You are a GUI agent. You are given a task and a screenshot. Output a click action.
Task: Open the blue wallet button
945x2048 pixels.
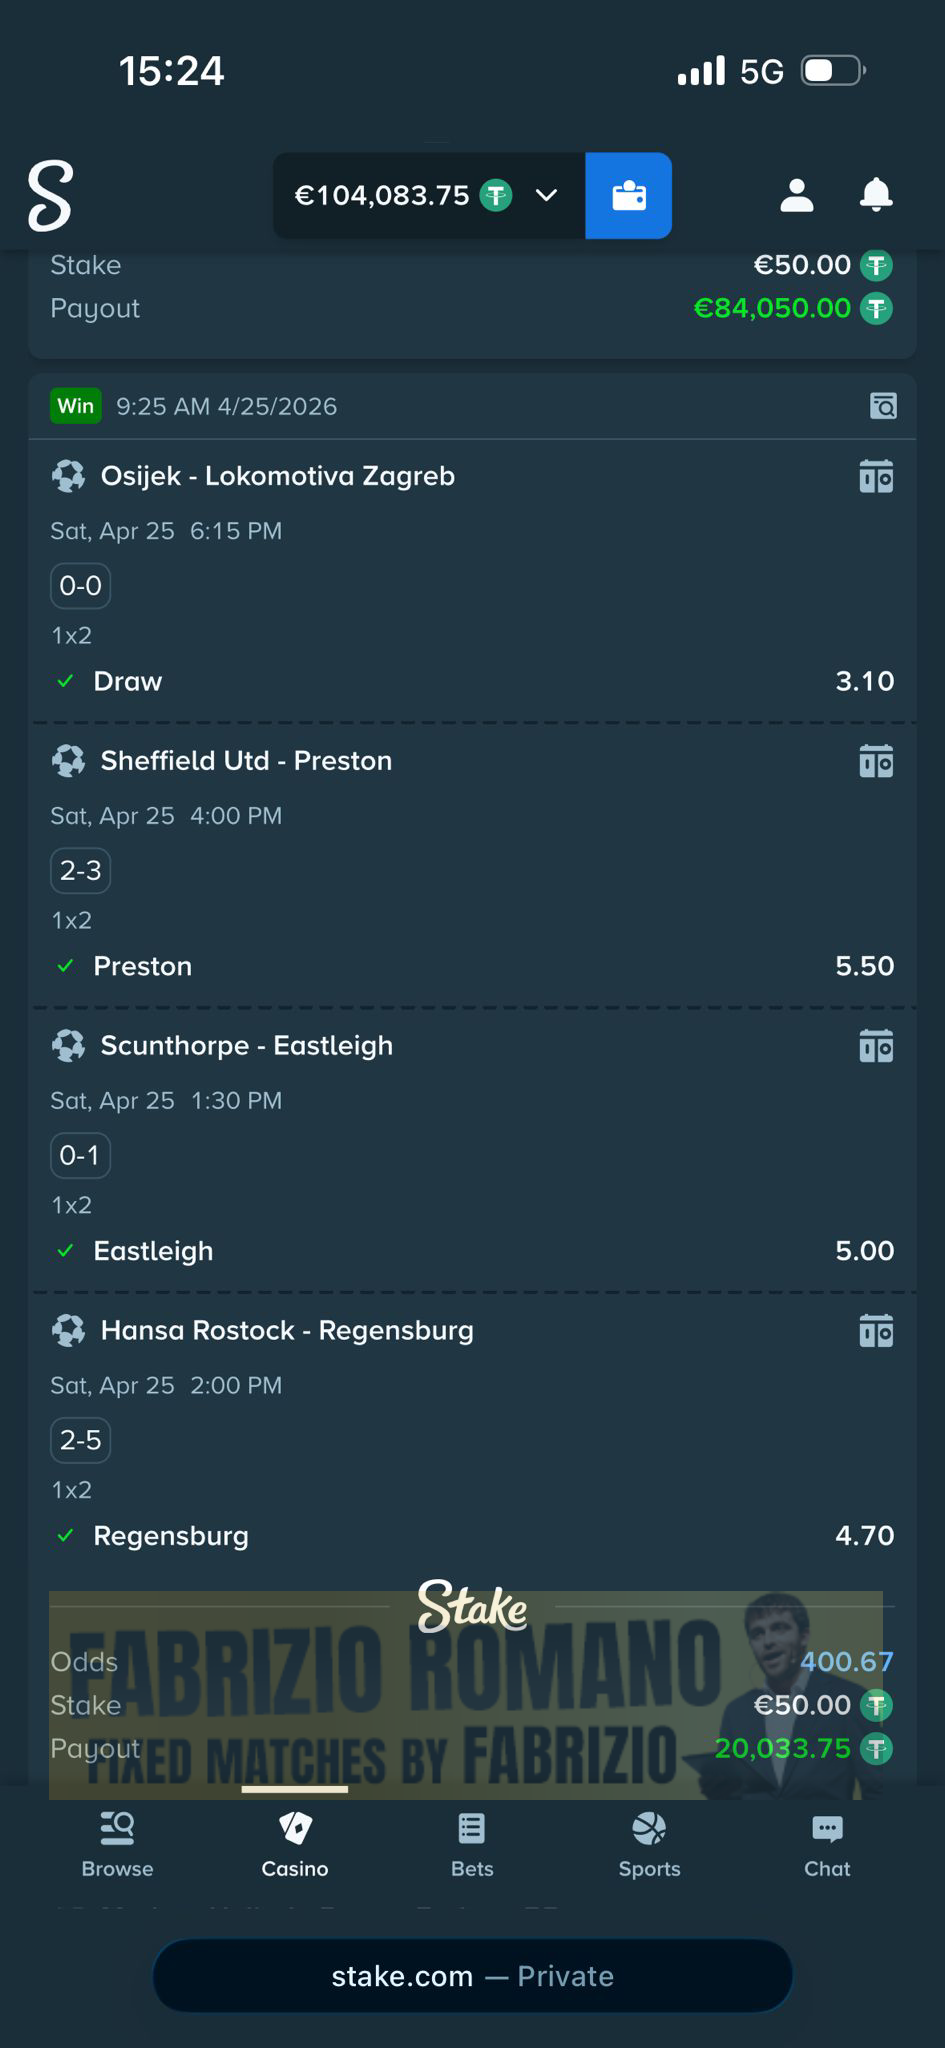pos(628,195)
